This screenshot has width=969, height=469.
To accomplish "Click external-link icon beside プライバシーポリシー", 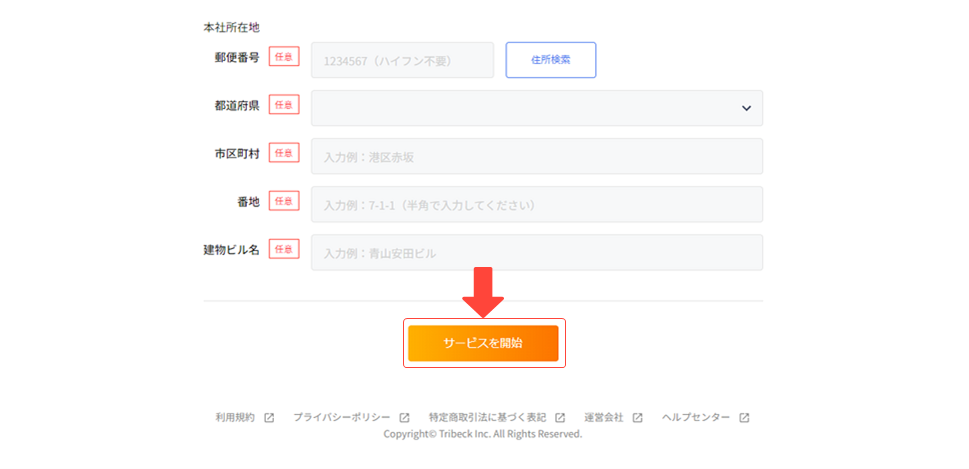I will [x=404, y=418].
